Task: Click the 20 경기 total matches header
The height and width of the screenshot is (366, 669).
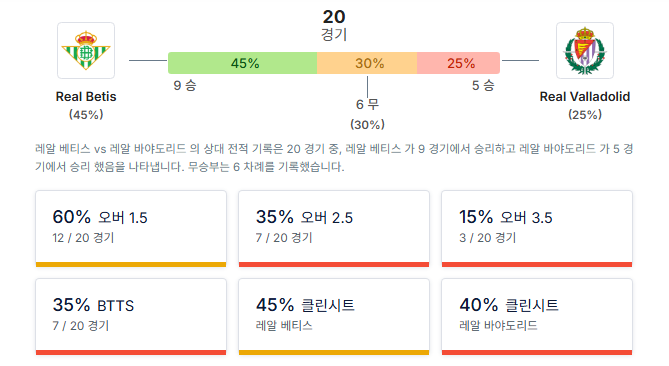Action: coord(334,25)
